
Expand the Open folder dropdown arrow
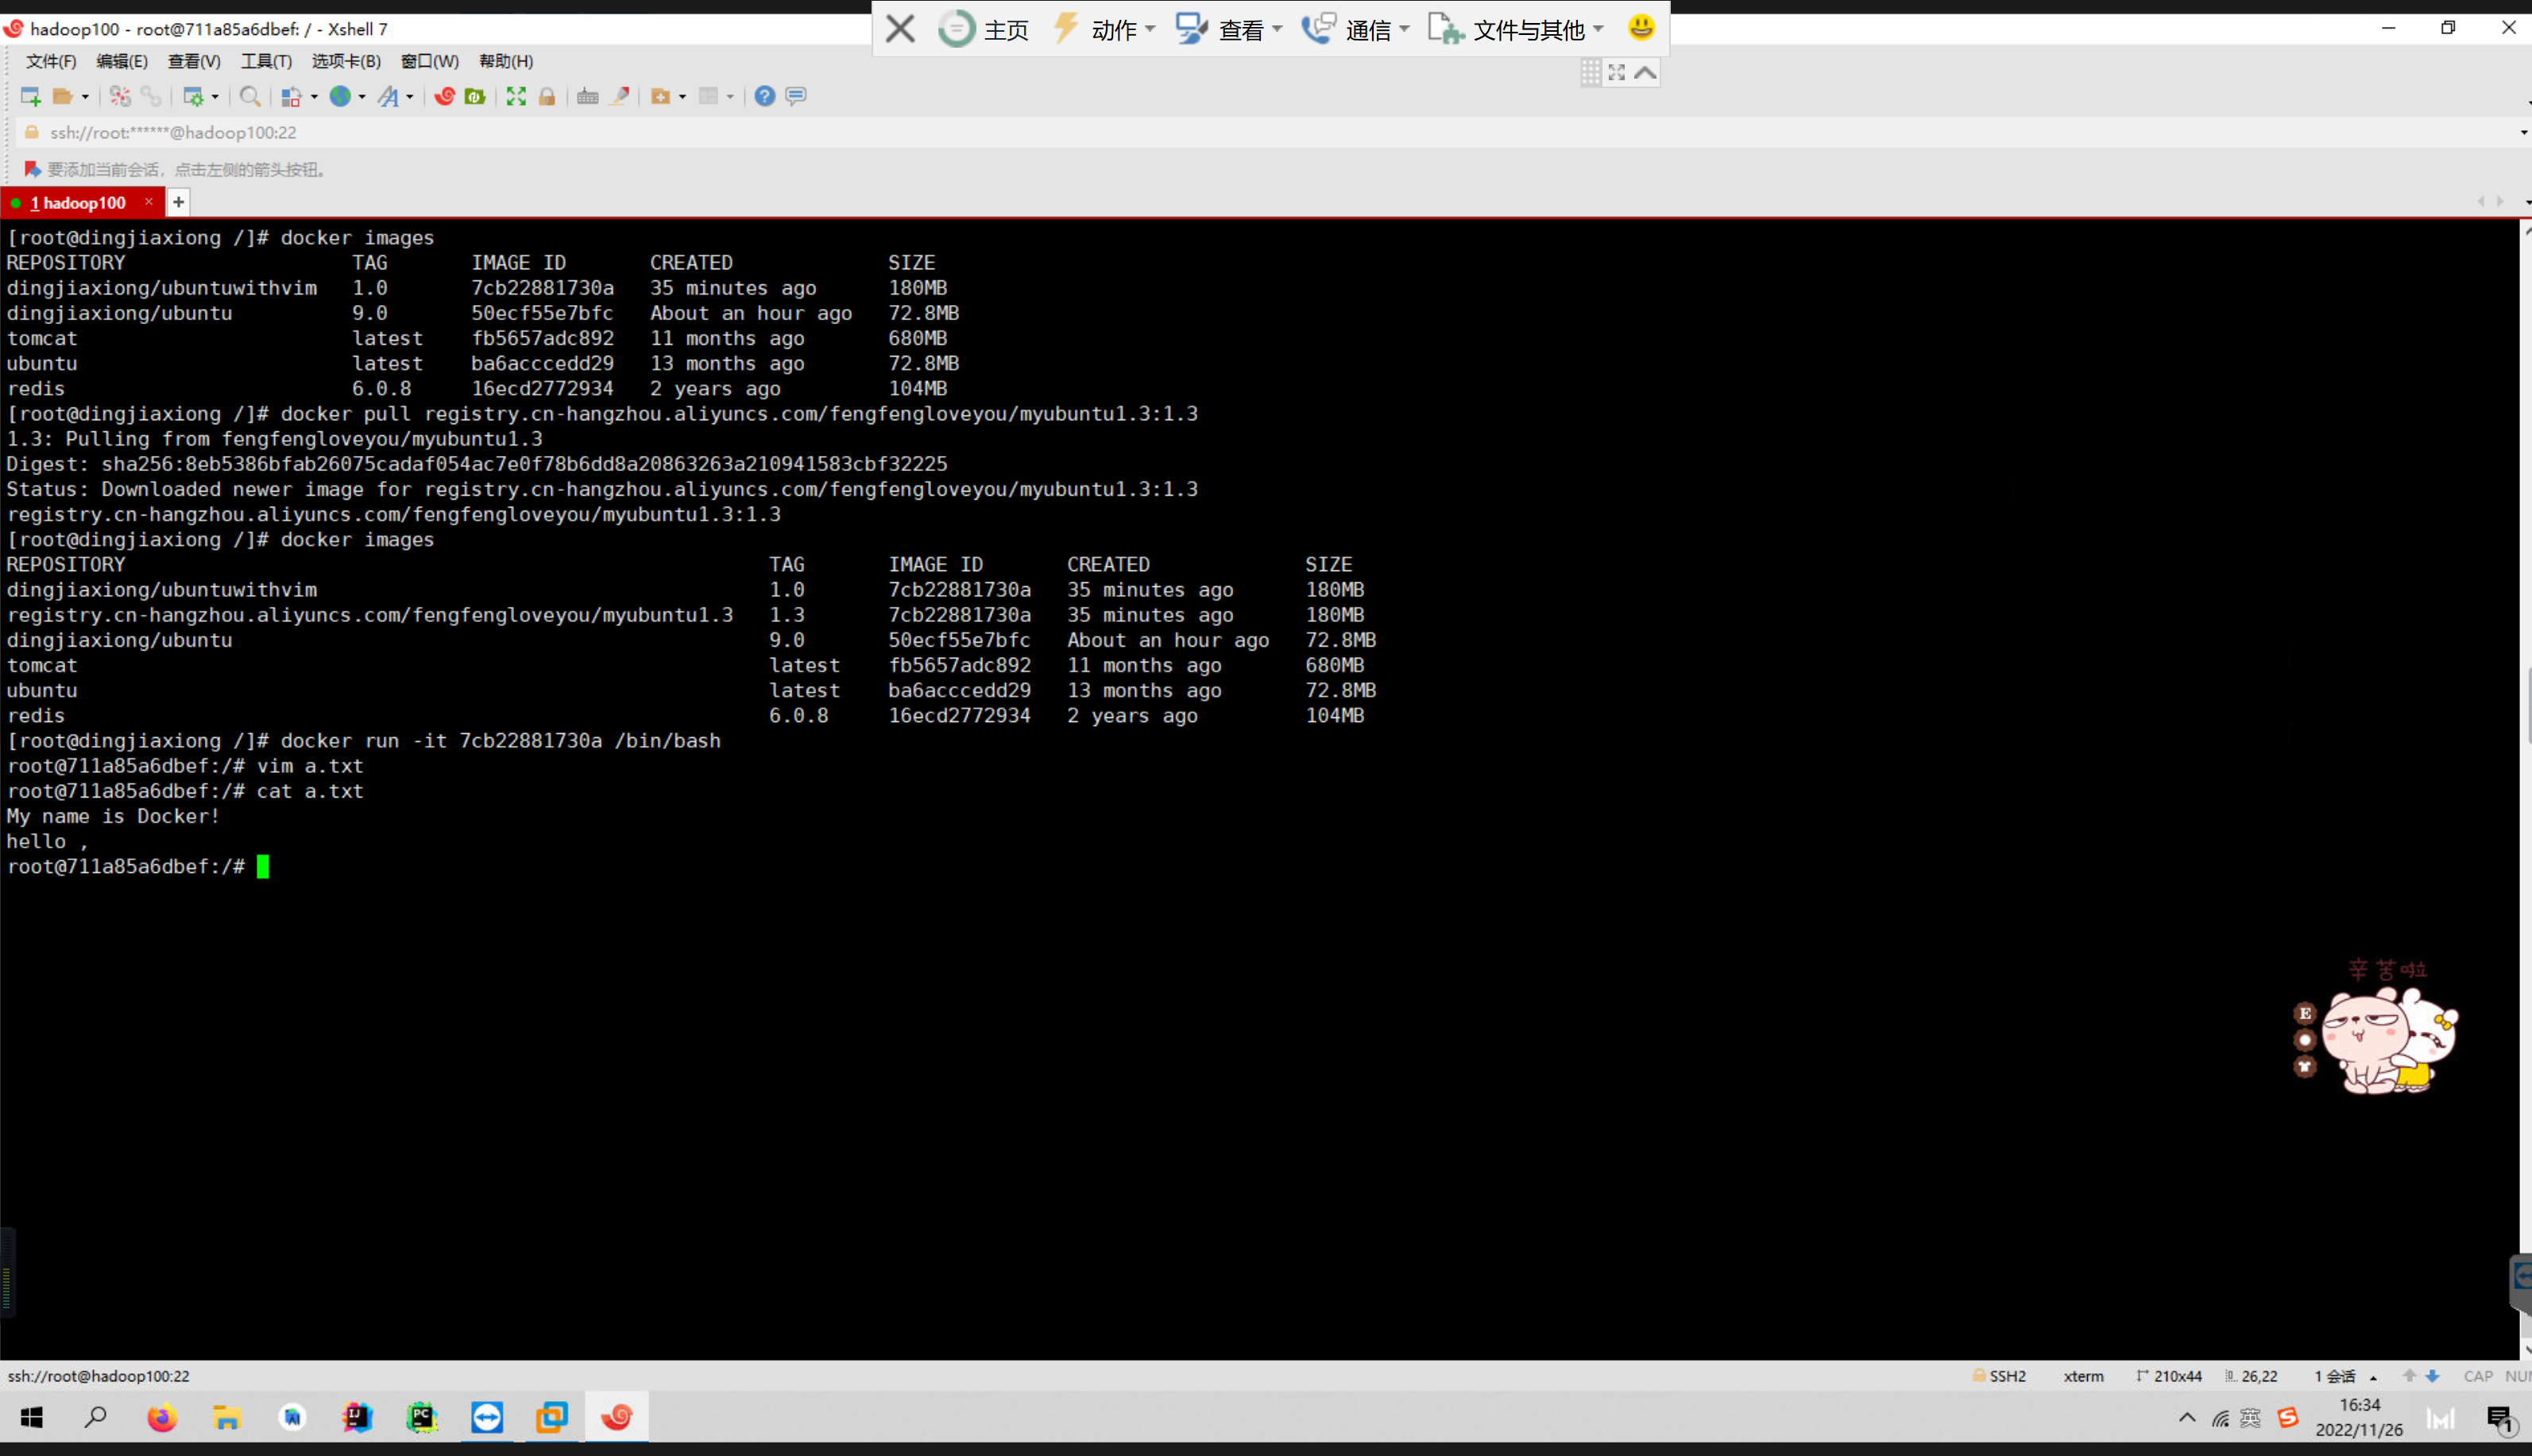pyautogui.click(x=85, y=97)
